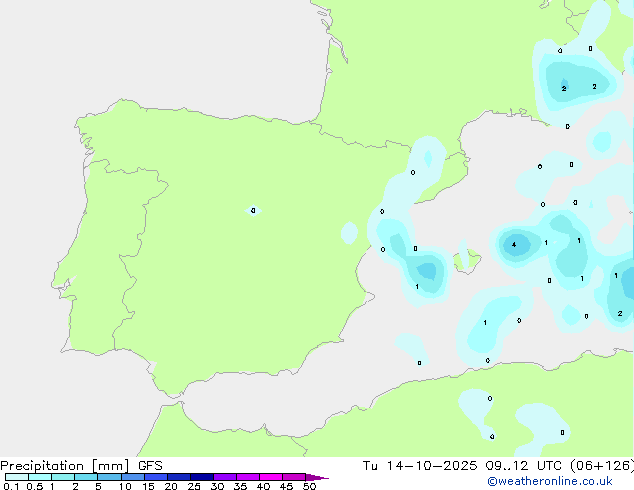Click the 'Precipitation [mm]' title text
634x490 pixels.
pyautogui.click(x=65, y=466)
